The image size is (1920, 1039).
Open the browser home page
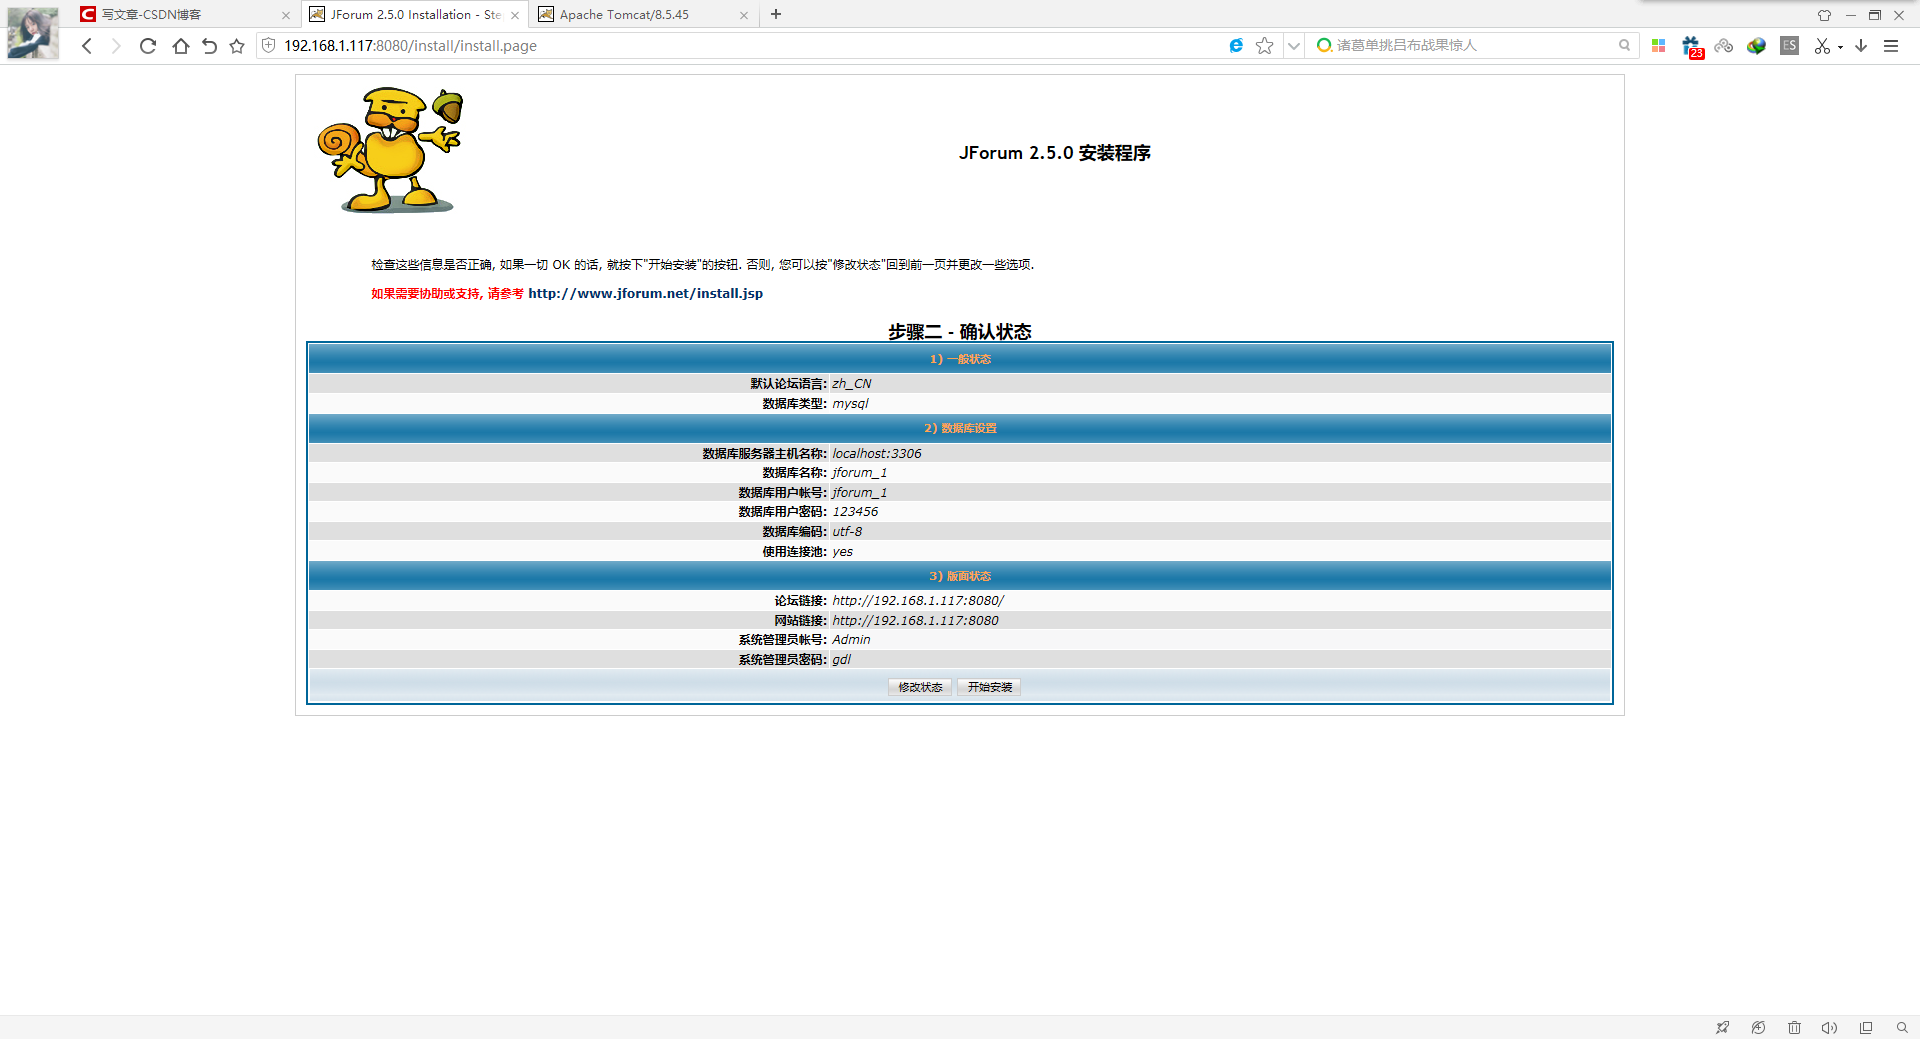(x=180, y=46)
